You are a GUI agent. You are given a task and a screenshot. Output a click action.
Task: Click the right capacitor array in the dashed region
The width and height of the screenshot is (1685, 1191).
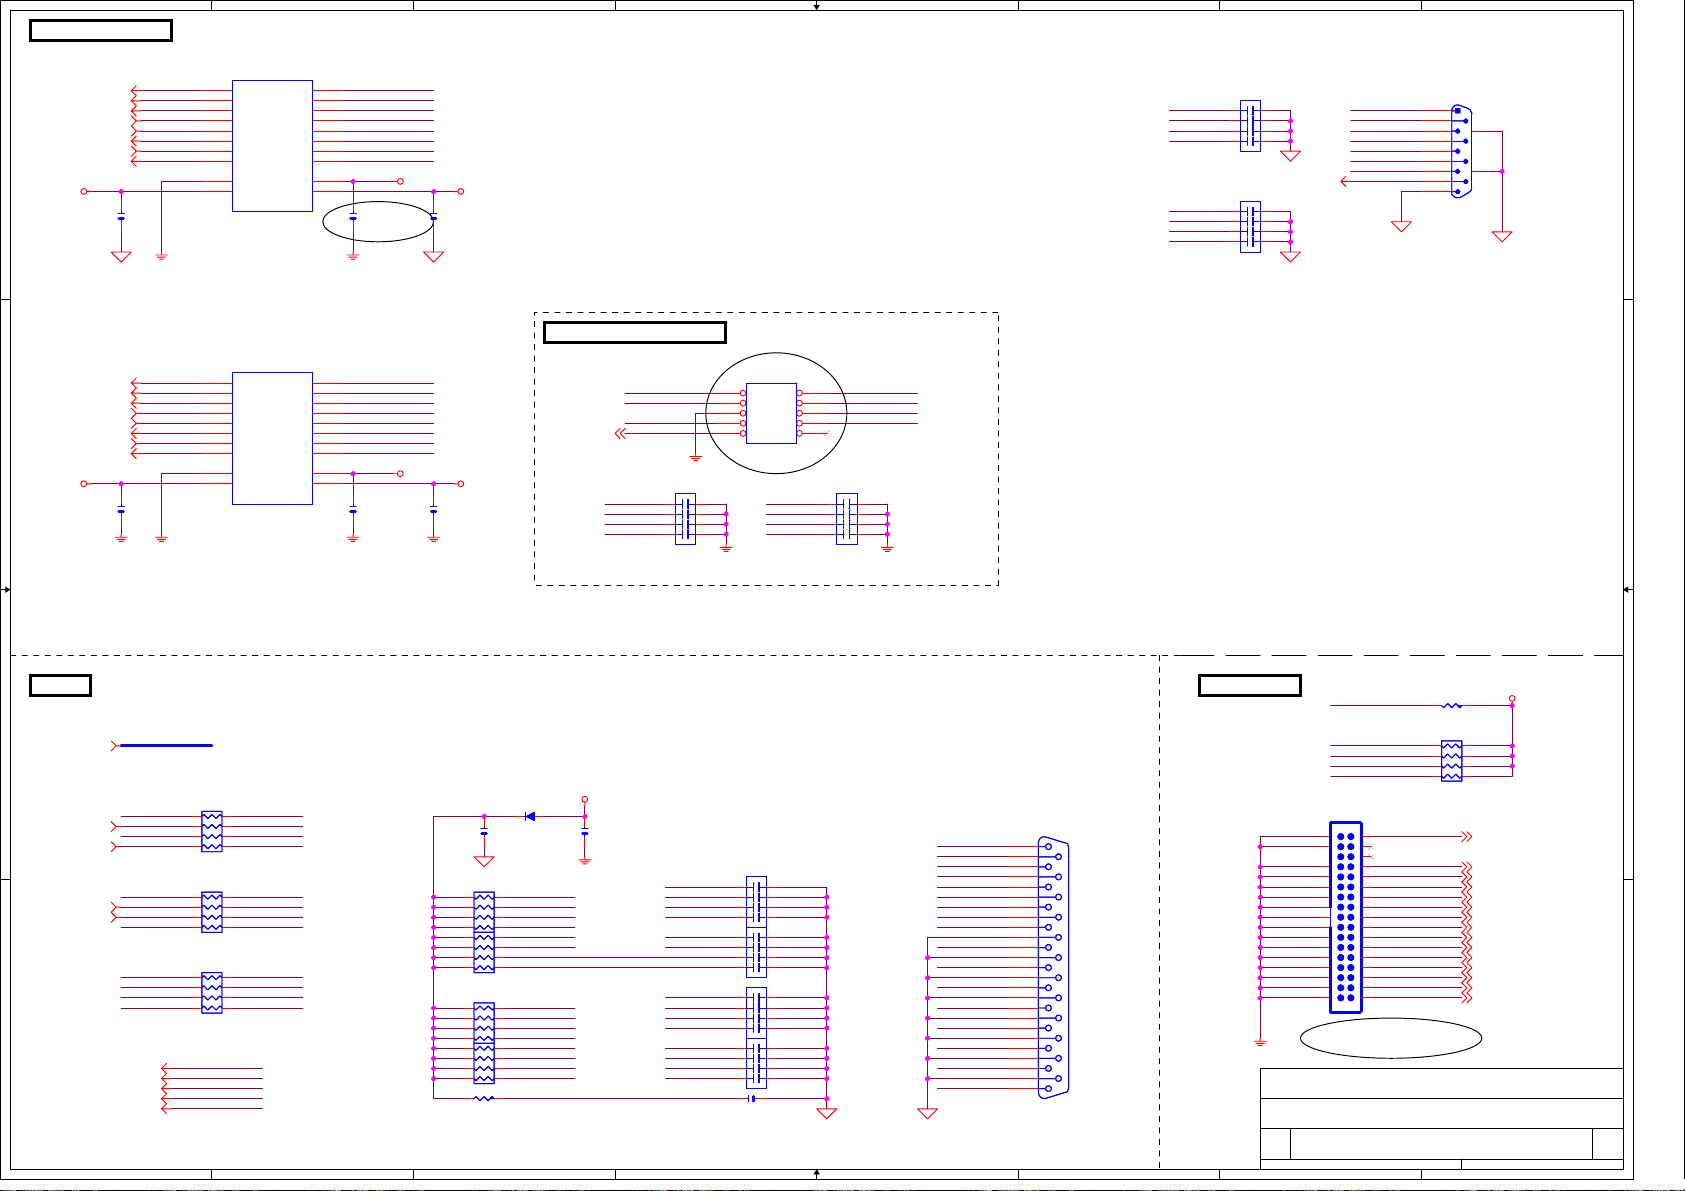[x=847, y=519]
